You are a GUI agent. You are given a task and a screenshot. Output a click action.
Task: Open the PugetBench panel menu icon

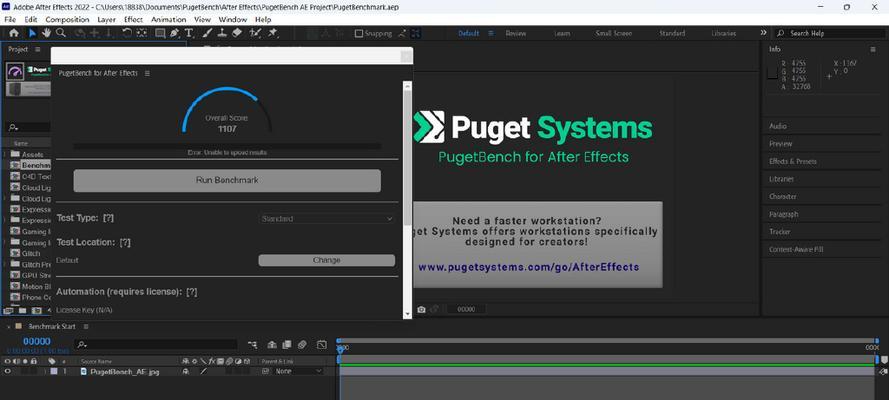click(x=147, y=73)
